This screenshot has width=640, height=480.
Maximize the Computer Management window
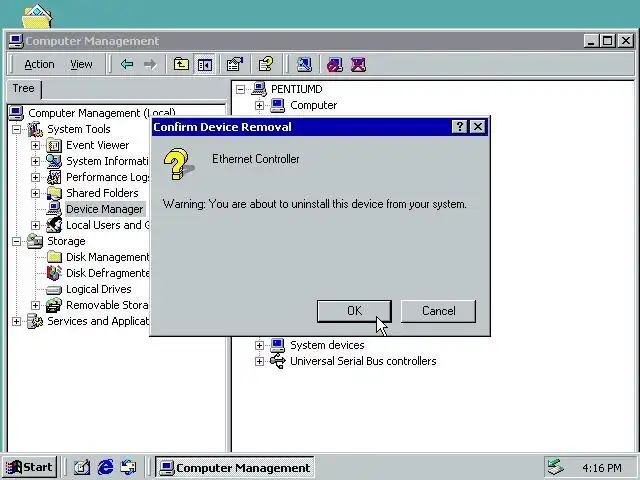tap(608, 41)
